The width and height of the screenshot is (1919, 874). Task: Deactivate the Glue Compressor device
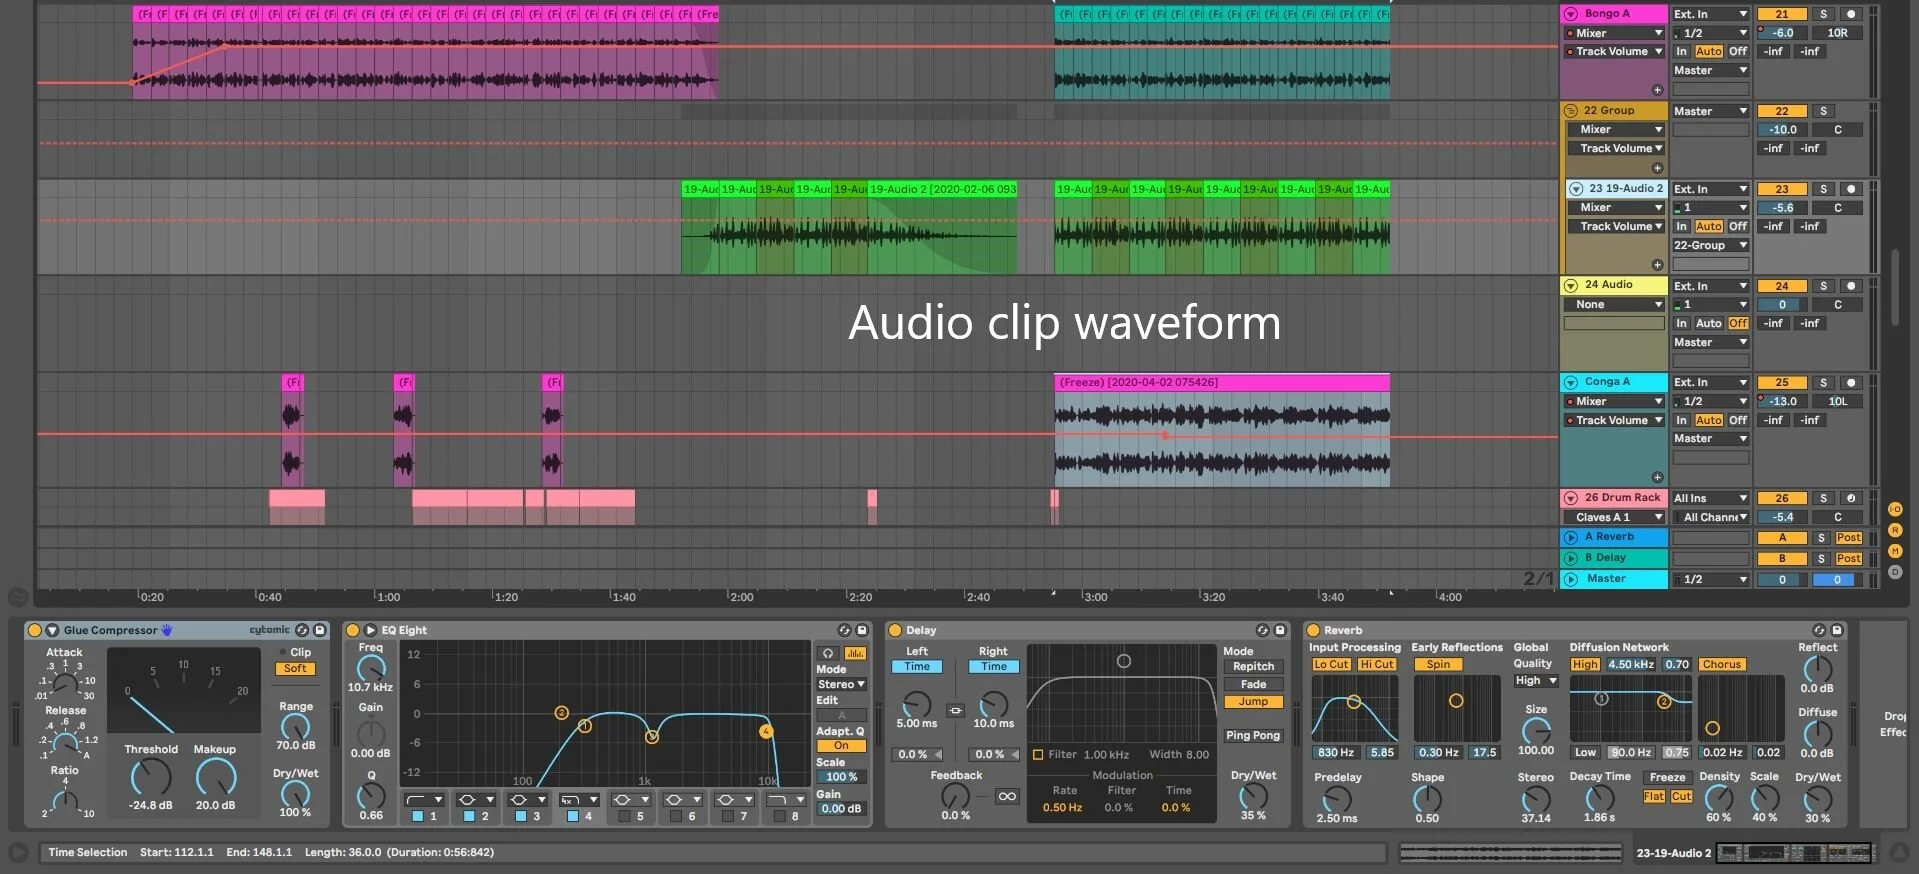(35, 631)
